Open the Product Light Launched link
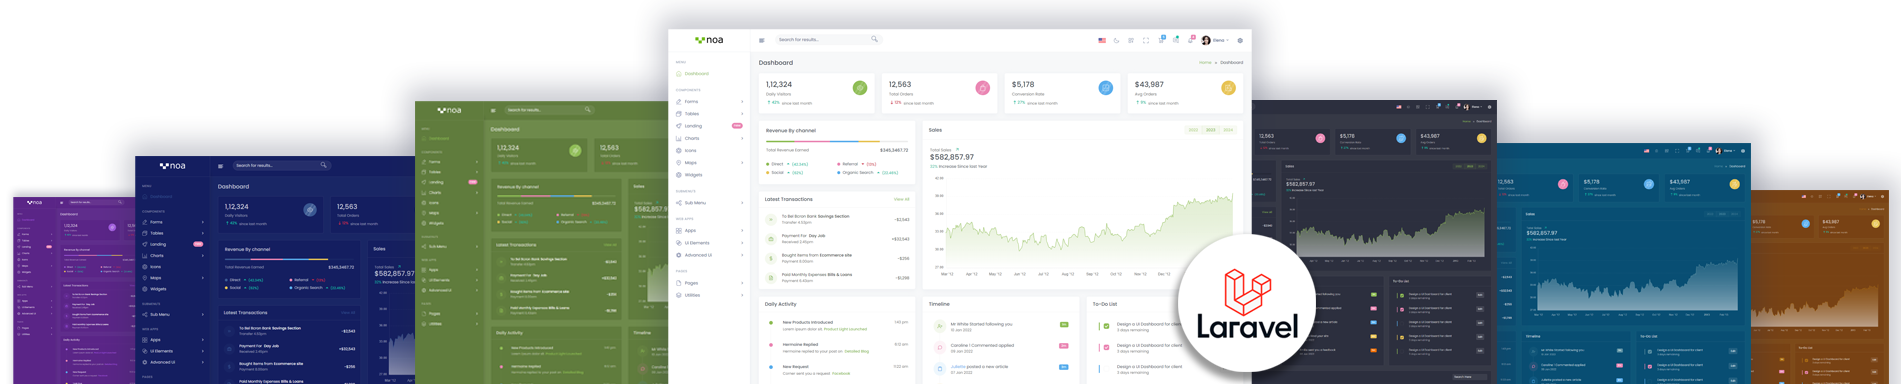This screenshot has width=1901, height=384. click(x=845, y=329)
